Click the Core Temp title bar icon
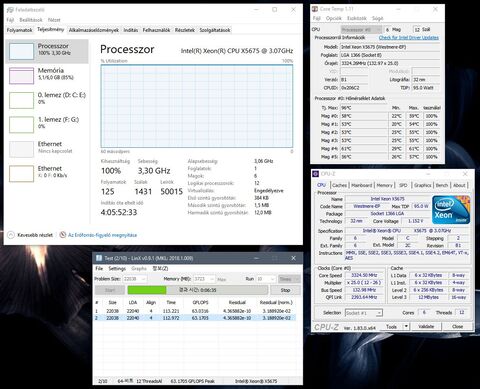 (x=315, y=9)
